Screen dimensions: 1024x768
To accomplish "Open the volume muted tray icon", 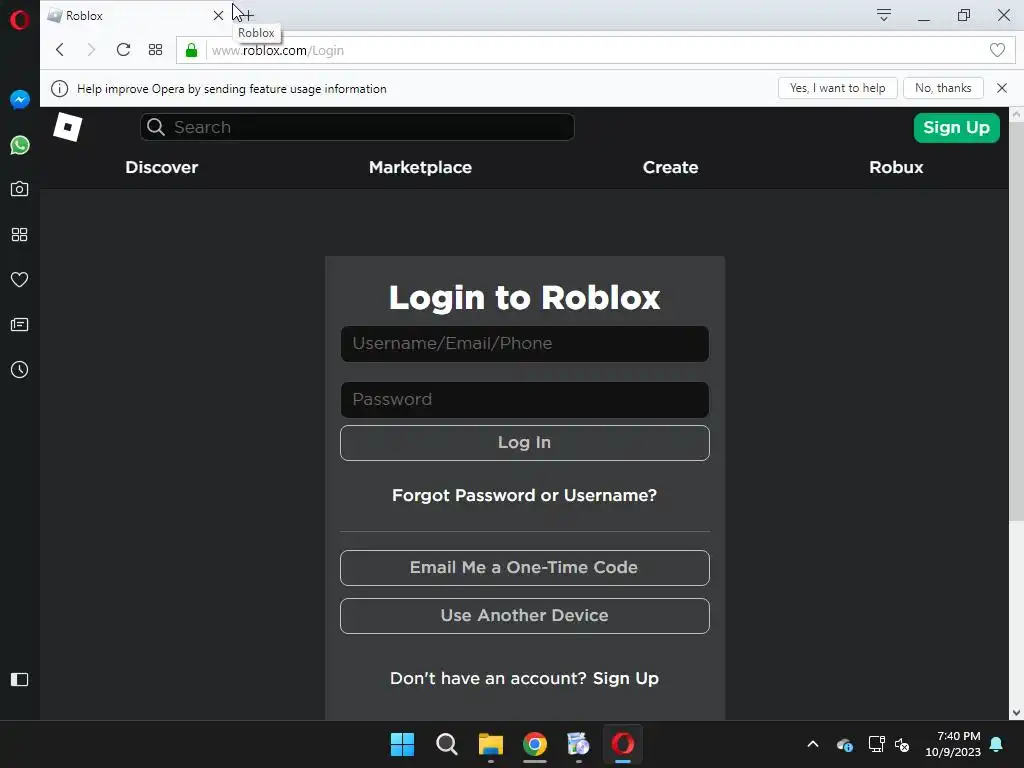I will coord(902,744).
